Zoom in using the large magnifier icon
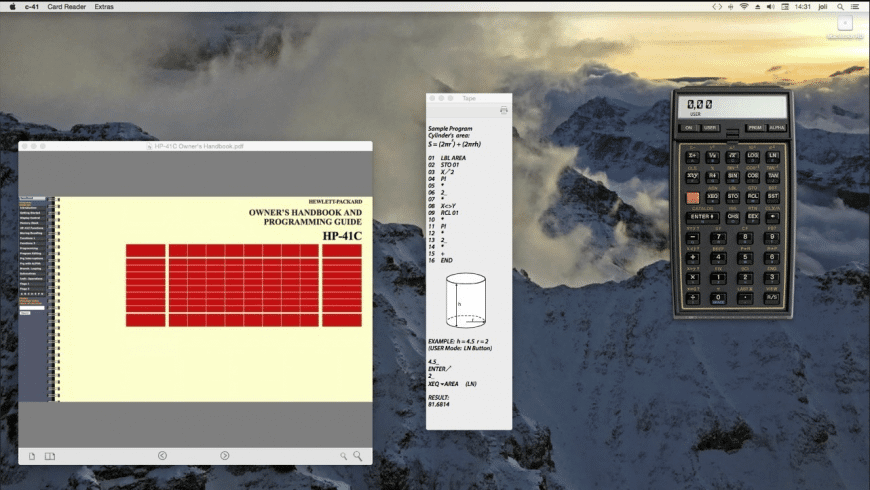Screen dimensions: 870x490 [x=357, y=456]
